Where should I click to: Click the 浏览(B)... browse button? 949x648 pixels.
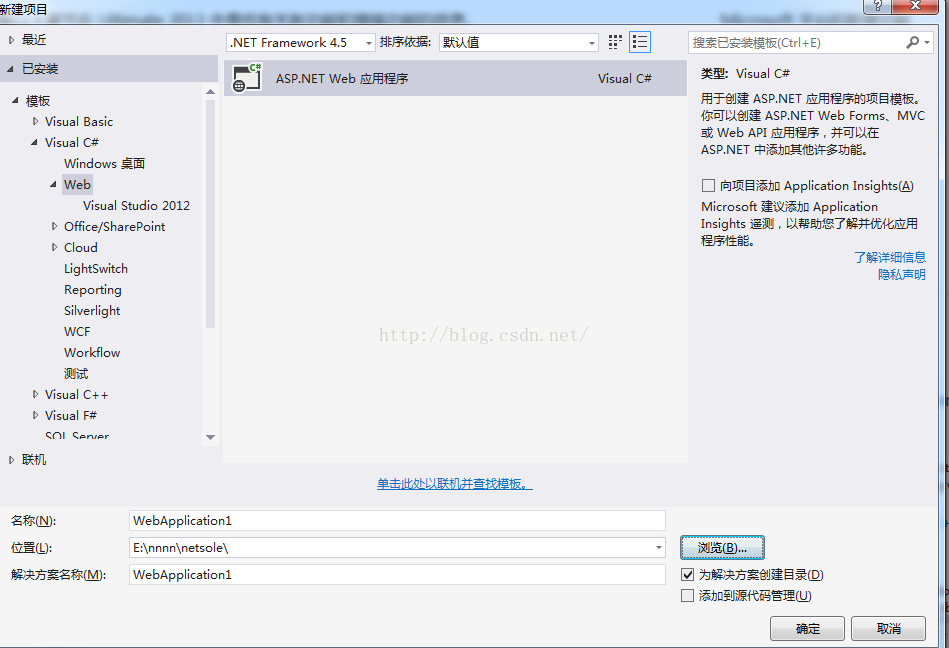tap(722, 548)
